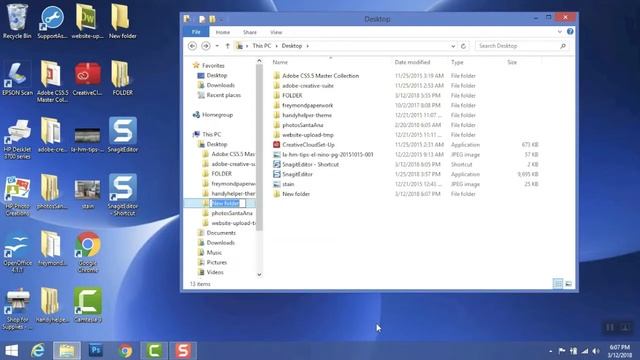Launch Internet Explorer from taskbar

(38, 351)
